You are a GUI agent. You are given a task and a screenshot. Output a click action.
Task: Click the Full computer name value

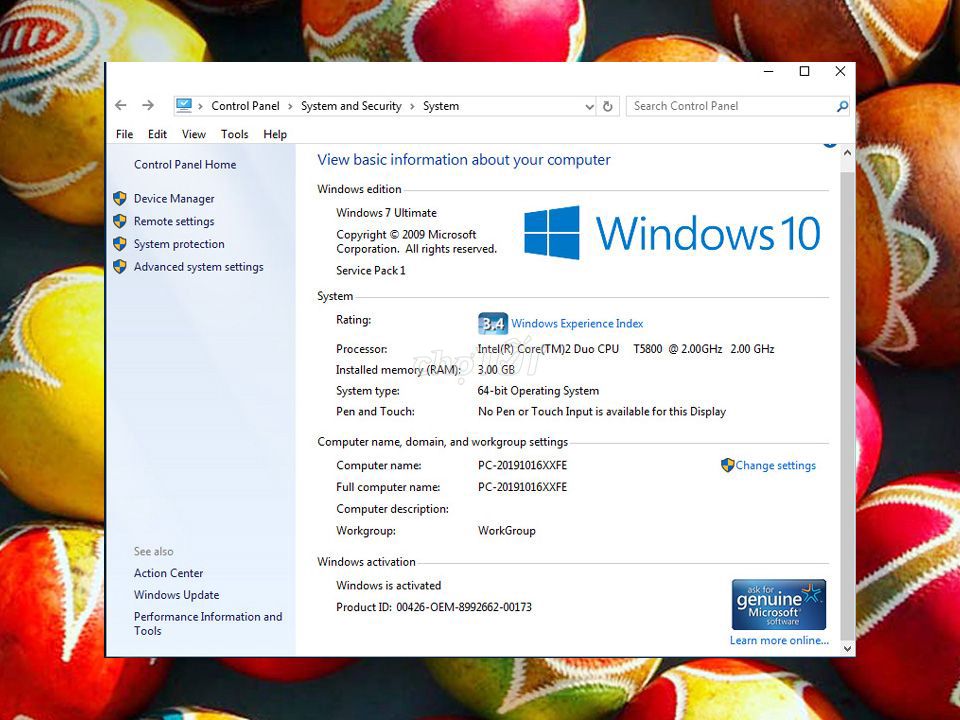pos(522,487)
